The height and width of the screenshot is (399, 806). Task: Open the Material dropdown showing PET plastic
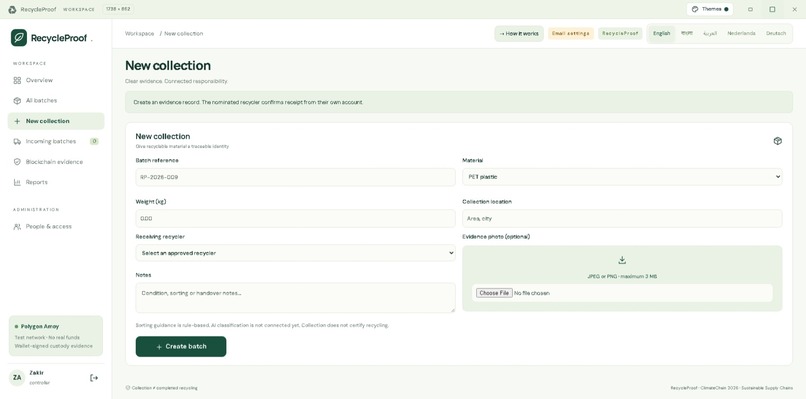point(622,177)
